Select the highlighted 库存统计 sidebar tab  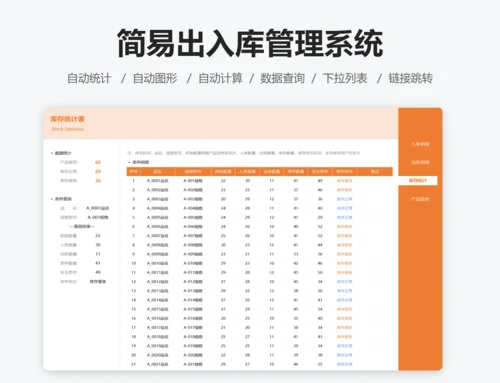click(x=418, y=180)
